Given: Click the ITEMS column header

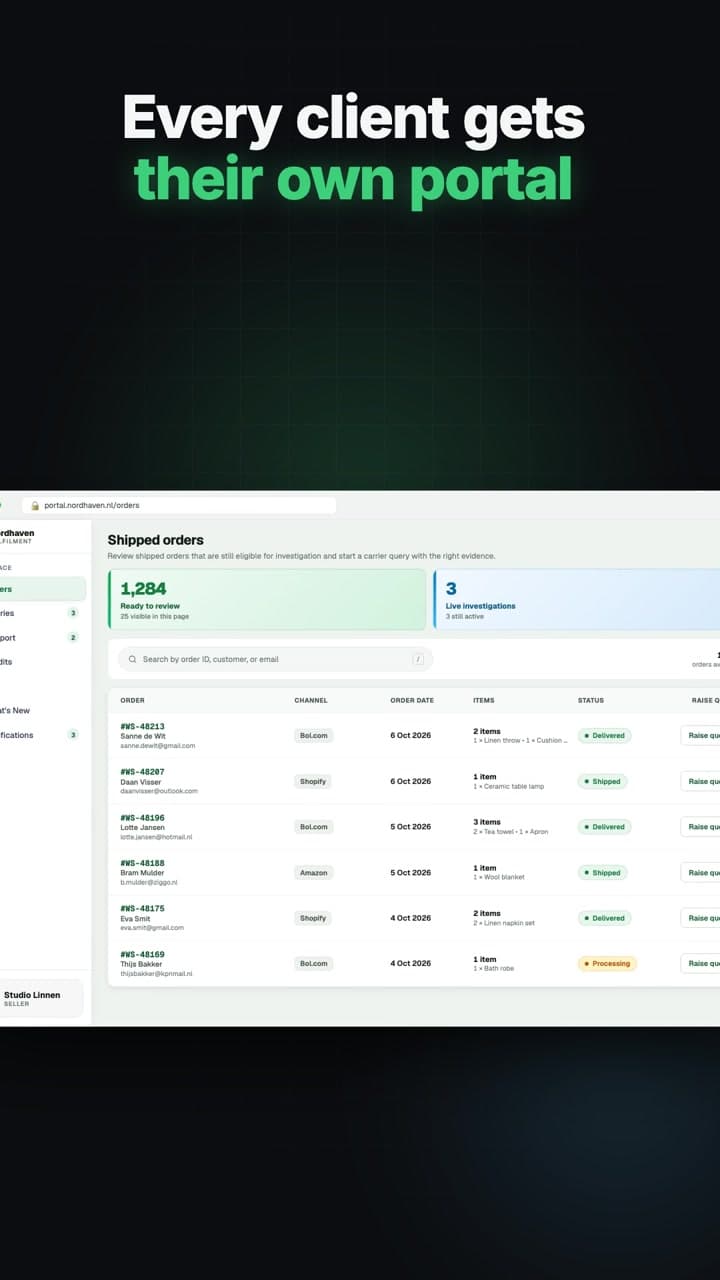Looking at the screenshot, I should (484, 700).
